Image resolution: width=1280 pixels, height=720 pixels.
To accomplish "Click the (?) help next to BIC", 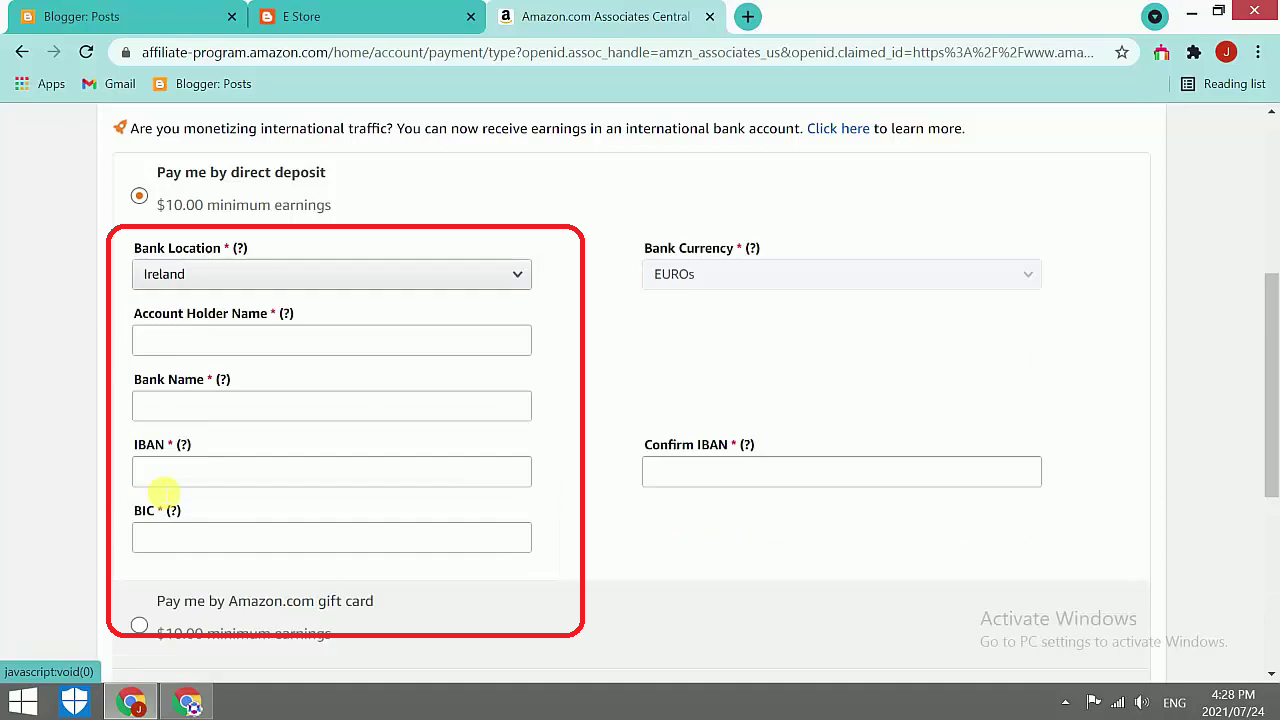I will point(173,510).
